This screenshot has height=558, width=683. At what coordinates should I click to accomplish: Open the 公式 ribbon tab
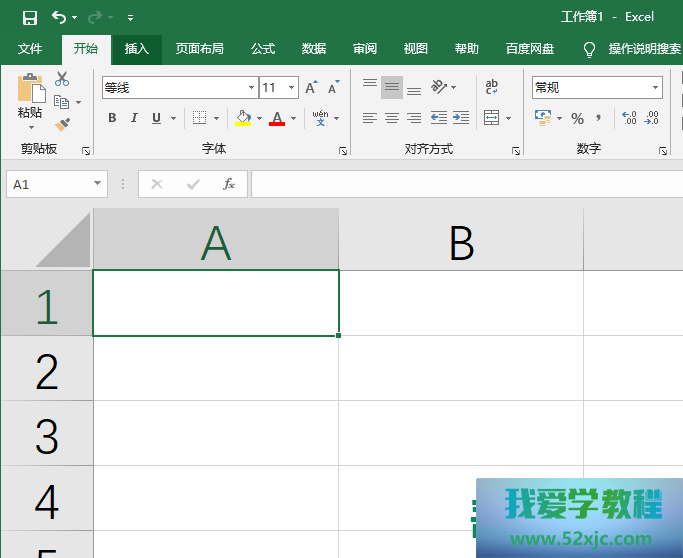coord(263,49)
